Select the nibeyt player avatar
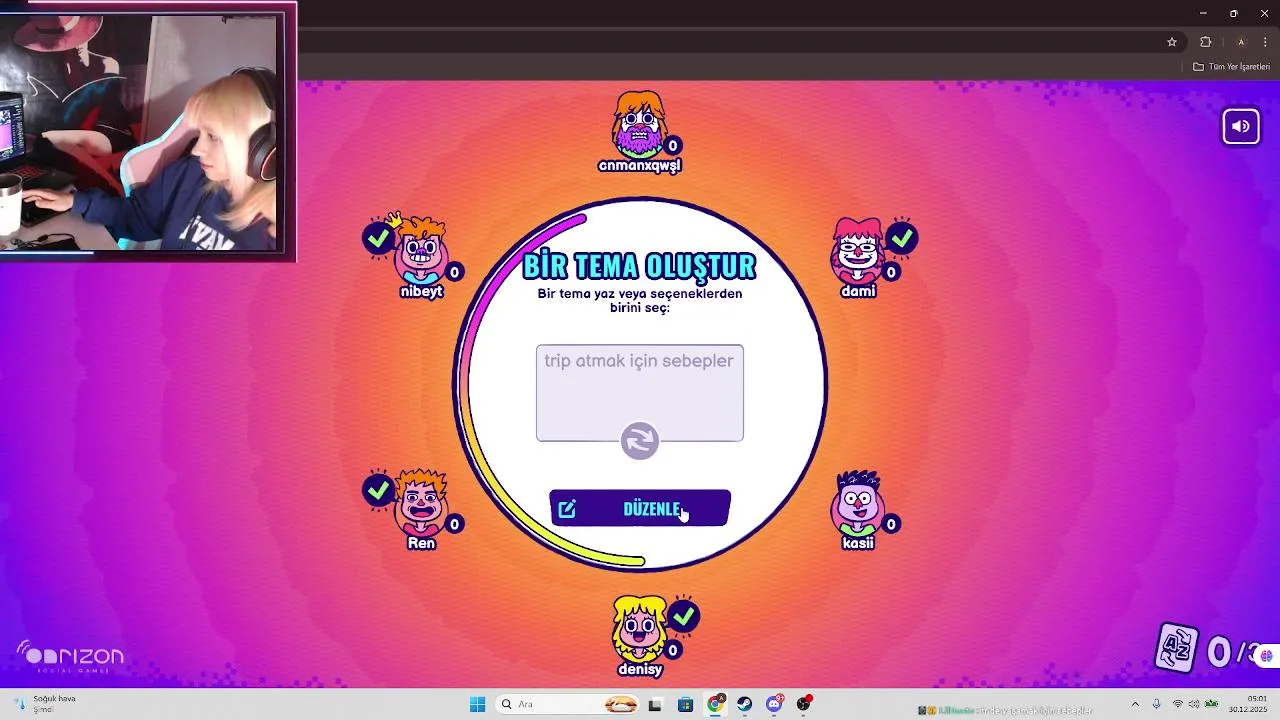Viewport: 1280px width, 720px height. click(421, 250)
